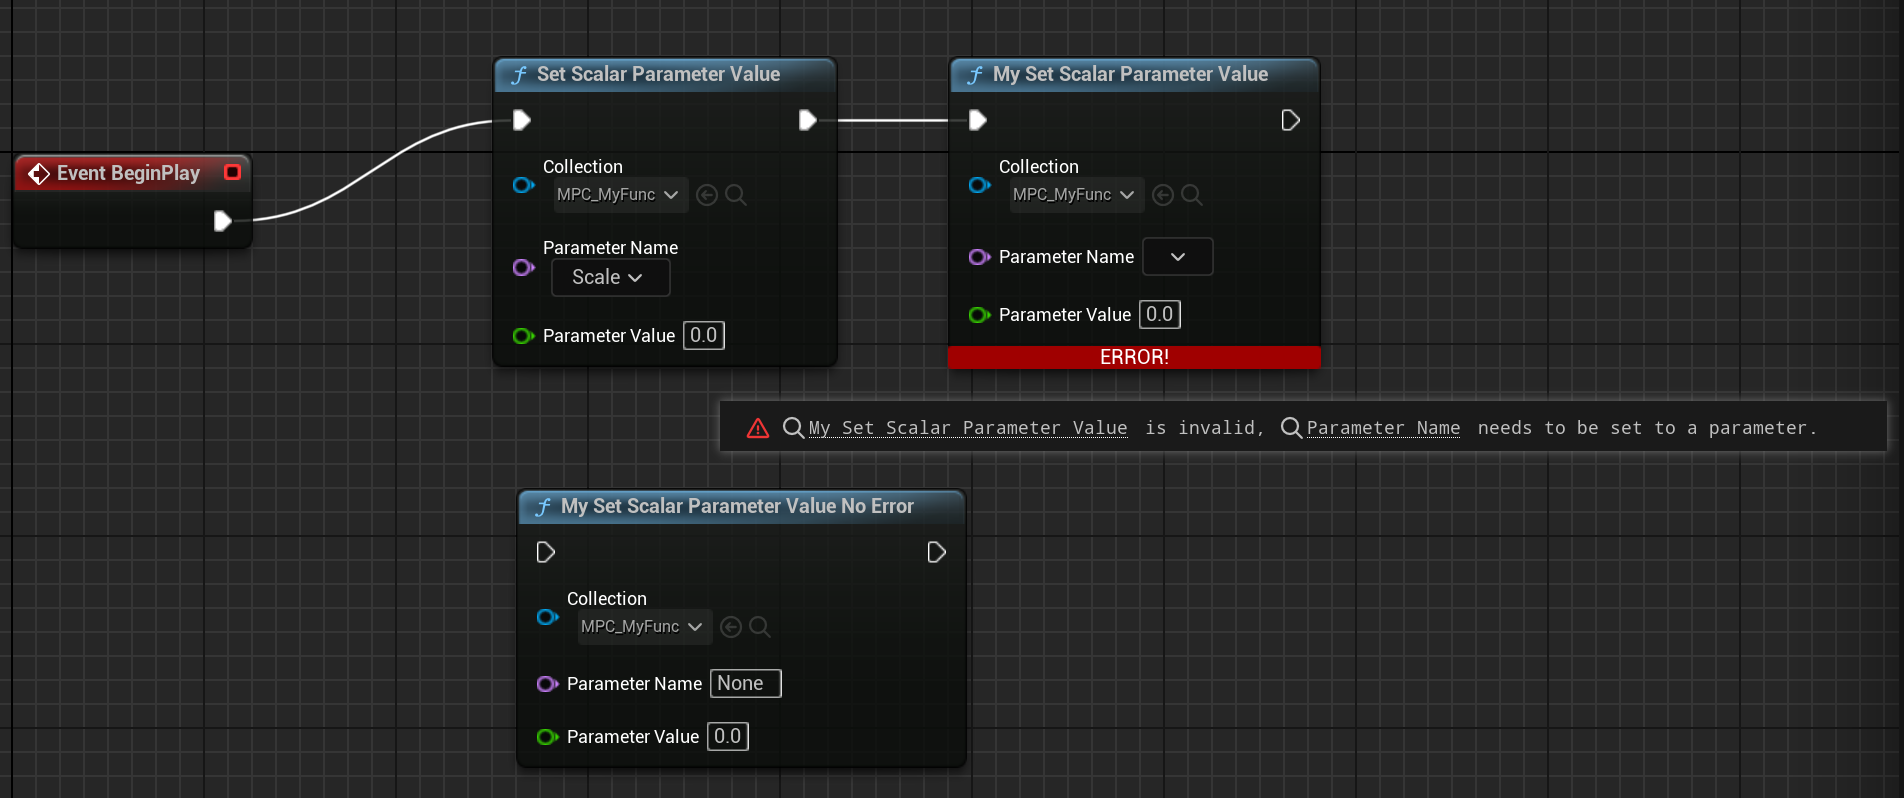Click use-selected-asset arrow in My Set Scalar Parameter Value
Viewport: 1904px width, 798px height.
(x=1162, y=195)
